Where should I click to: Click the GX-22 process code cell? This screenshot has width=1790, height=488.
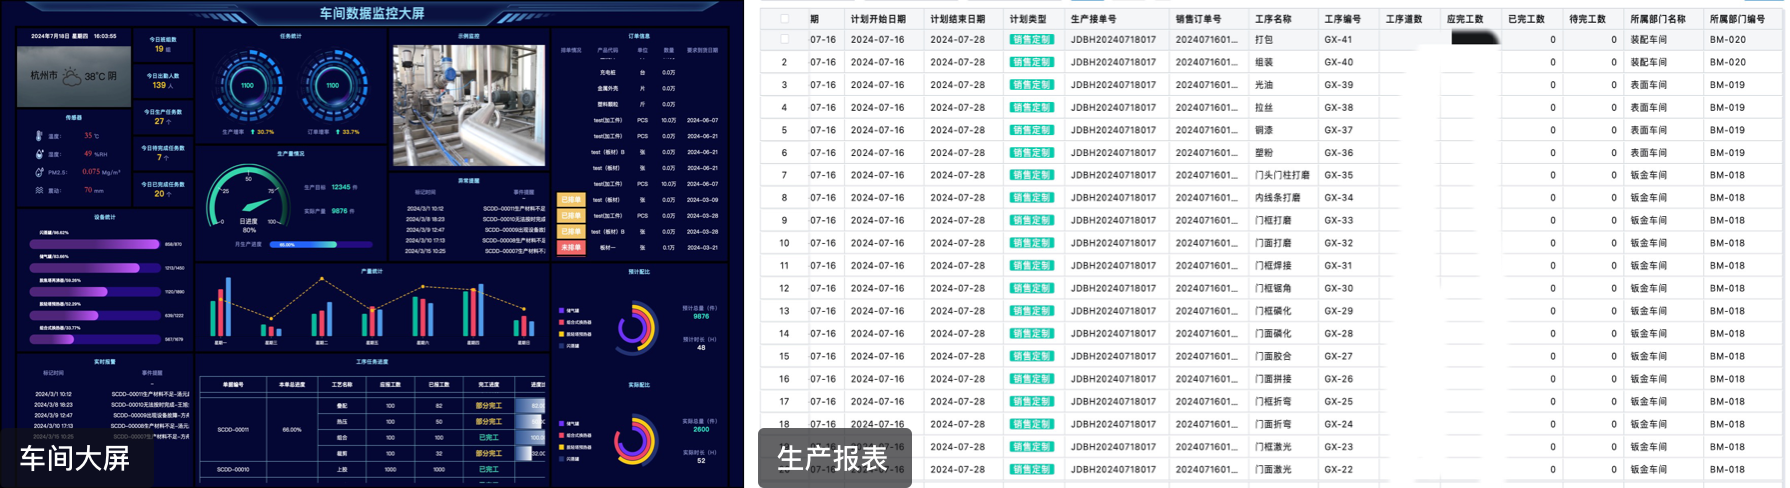coord(1339,469)
